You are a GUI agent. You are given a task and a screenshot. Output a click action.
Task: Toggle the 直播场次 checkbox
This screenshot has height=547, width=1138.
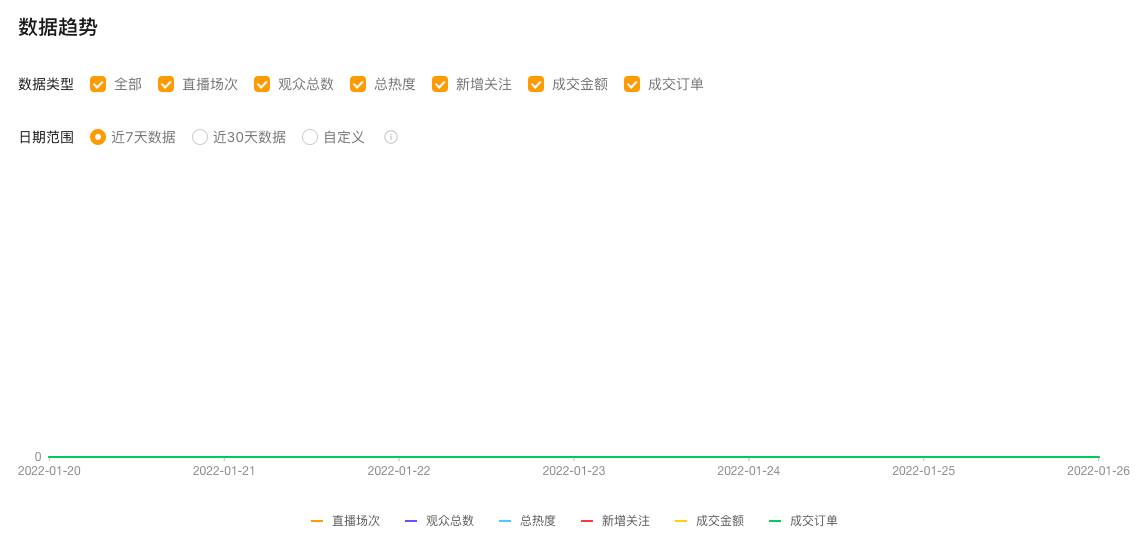(166, 84)
